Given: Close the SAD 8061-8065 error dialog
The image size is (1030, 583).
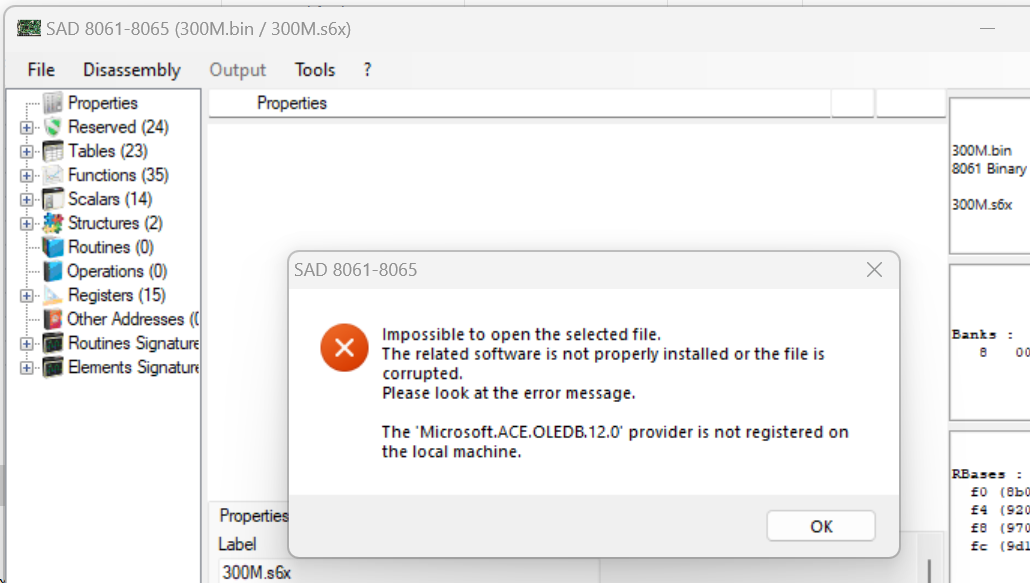Looking at the screenshot, I should [874, 270].
